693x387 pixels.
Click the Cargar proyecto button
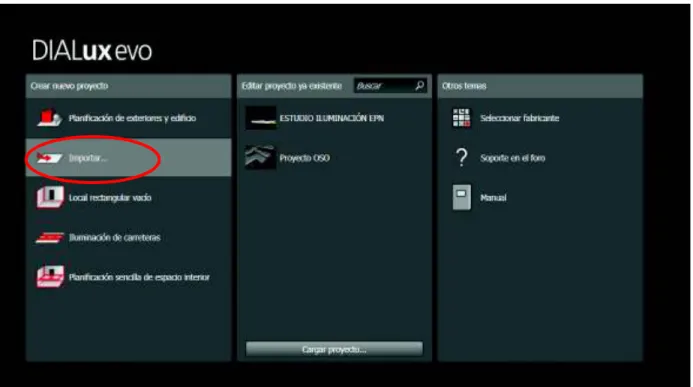pos(334,349)
